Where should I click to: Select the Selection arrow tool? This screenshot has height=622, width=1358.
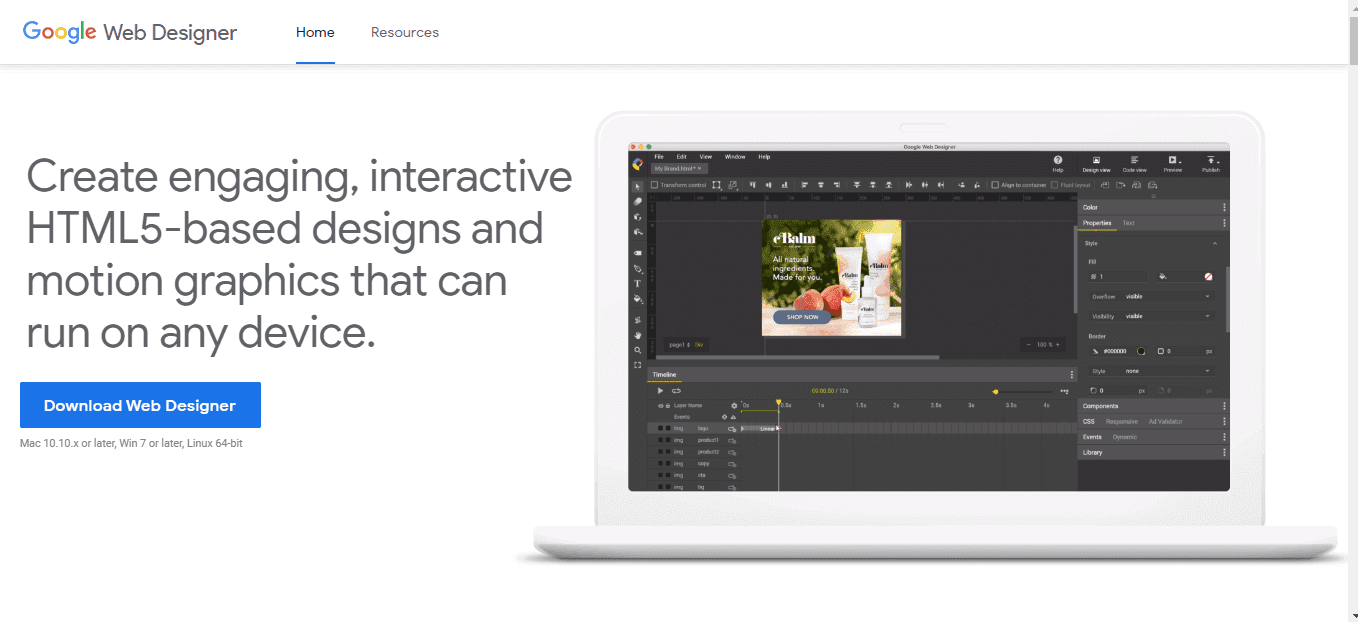click(x=639, y=185)
